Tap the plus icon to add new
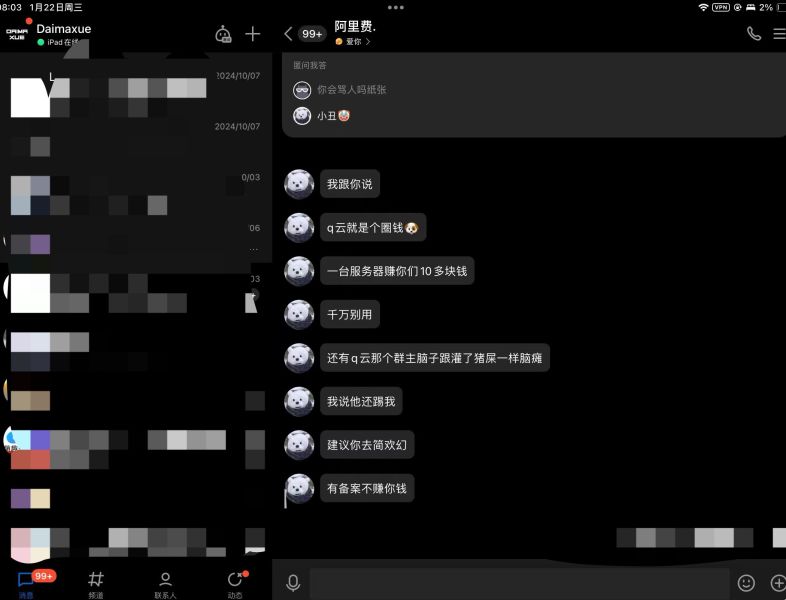Image resolution: width=786 pixels, height=600 pixels. pos(253,34)
